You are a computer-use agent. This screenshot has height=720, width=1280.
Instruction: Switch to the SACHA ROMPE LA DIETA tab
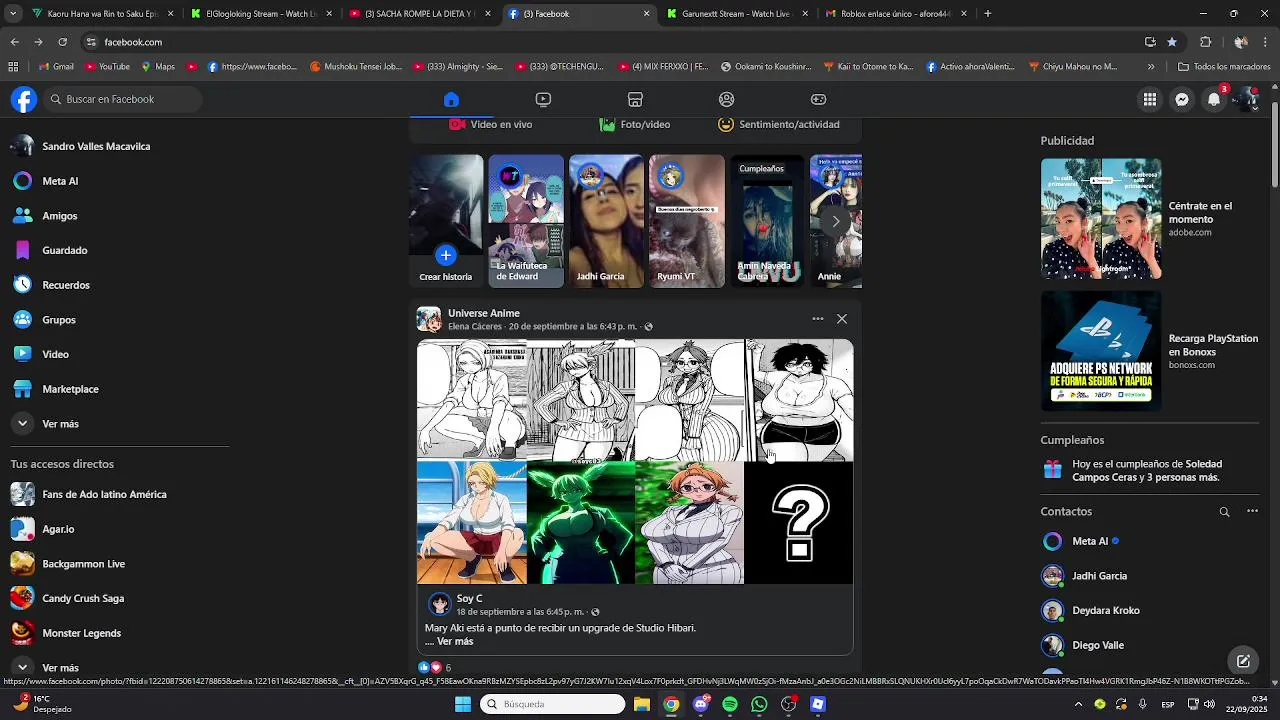(418, 14)
